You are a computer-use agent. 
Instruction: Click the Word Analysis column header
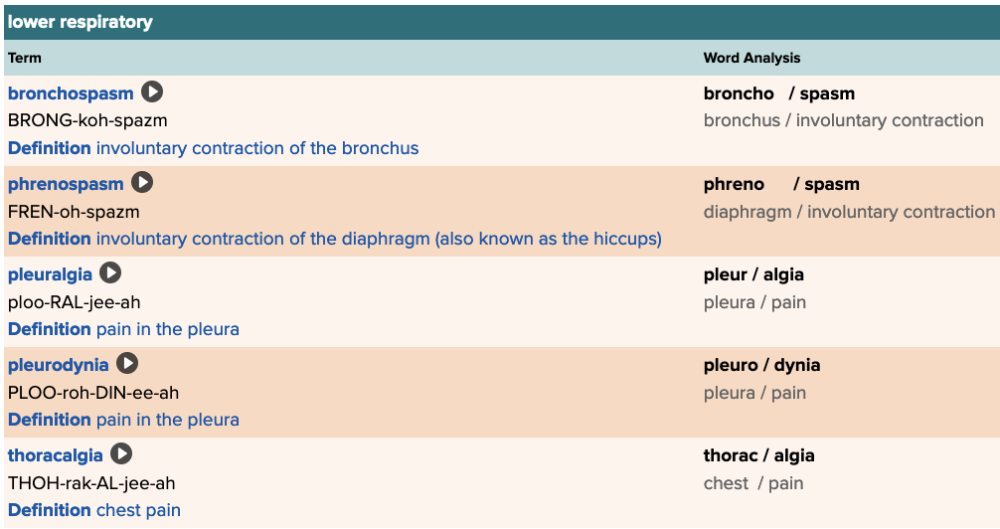pyautogui.click(x=751, y=58)
